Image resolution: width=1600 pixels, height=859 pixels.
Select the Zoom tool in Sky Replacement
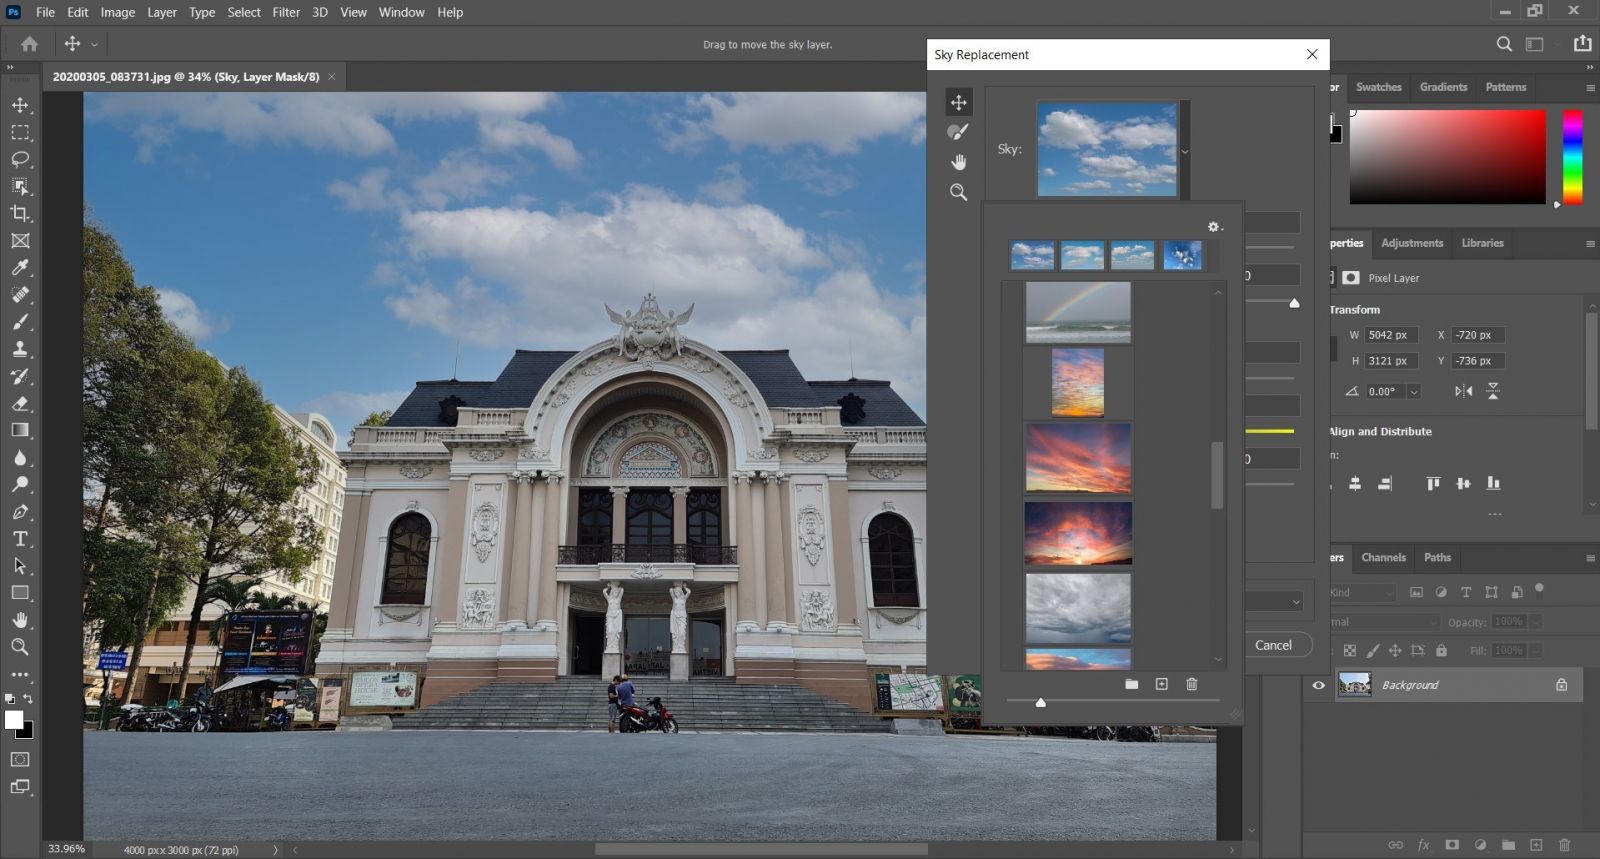958,192
